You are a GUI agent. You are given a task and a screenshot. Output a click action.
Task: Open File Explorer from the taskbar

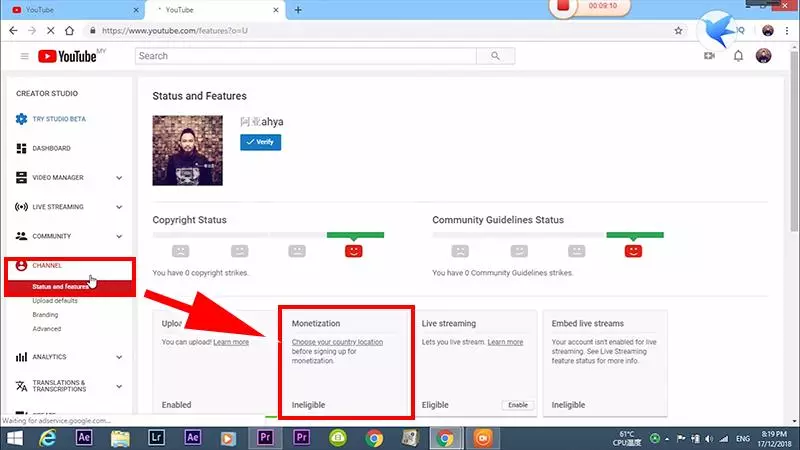(x=120, y=438)
